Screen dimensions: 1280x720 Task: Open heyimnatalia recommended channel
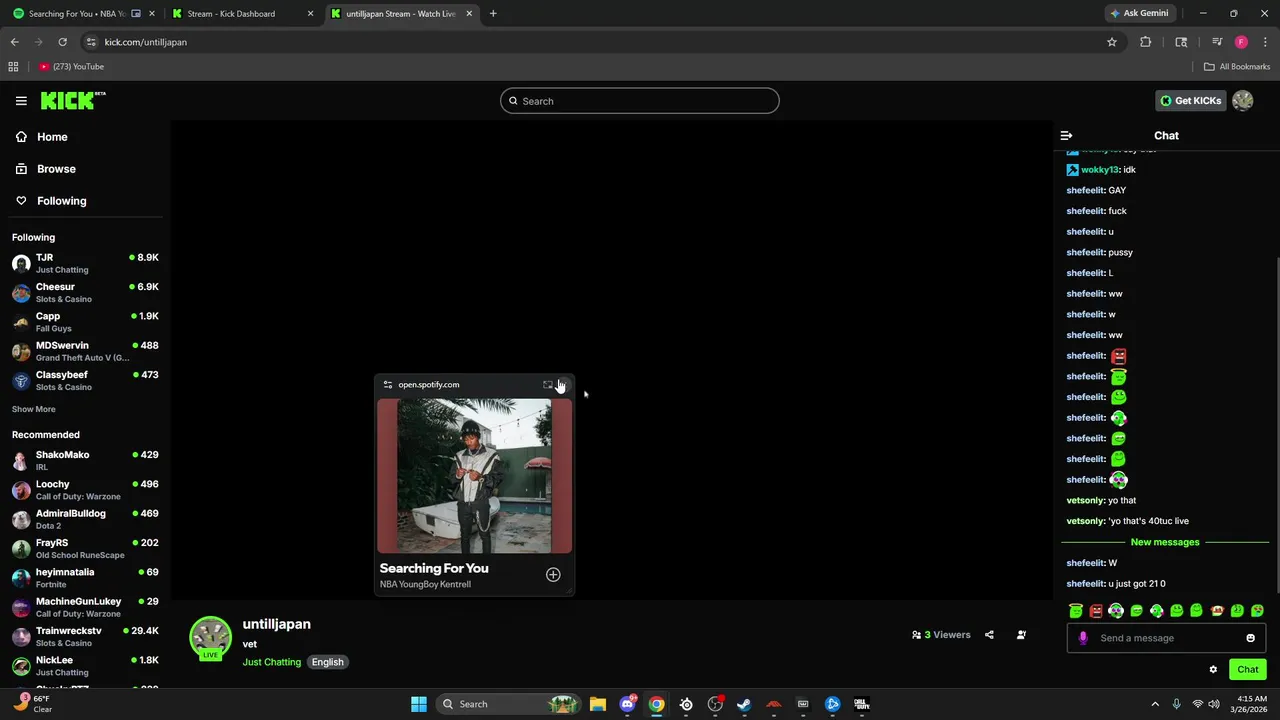point(85,577)
